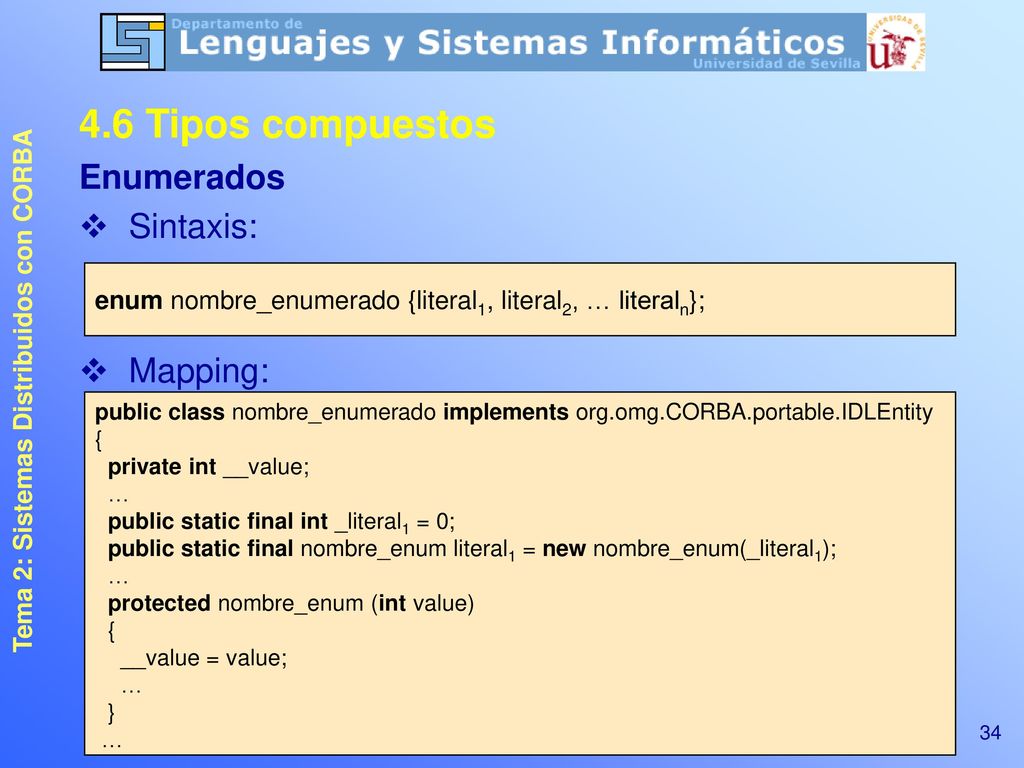
Task: Click 'org.omg.CORBA.portable.IDLEntity' in the mapping box
Action: (754, 412)
